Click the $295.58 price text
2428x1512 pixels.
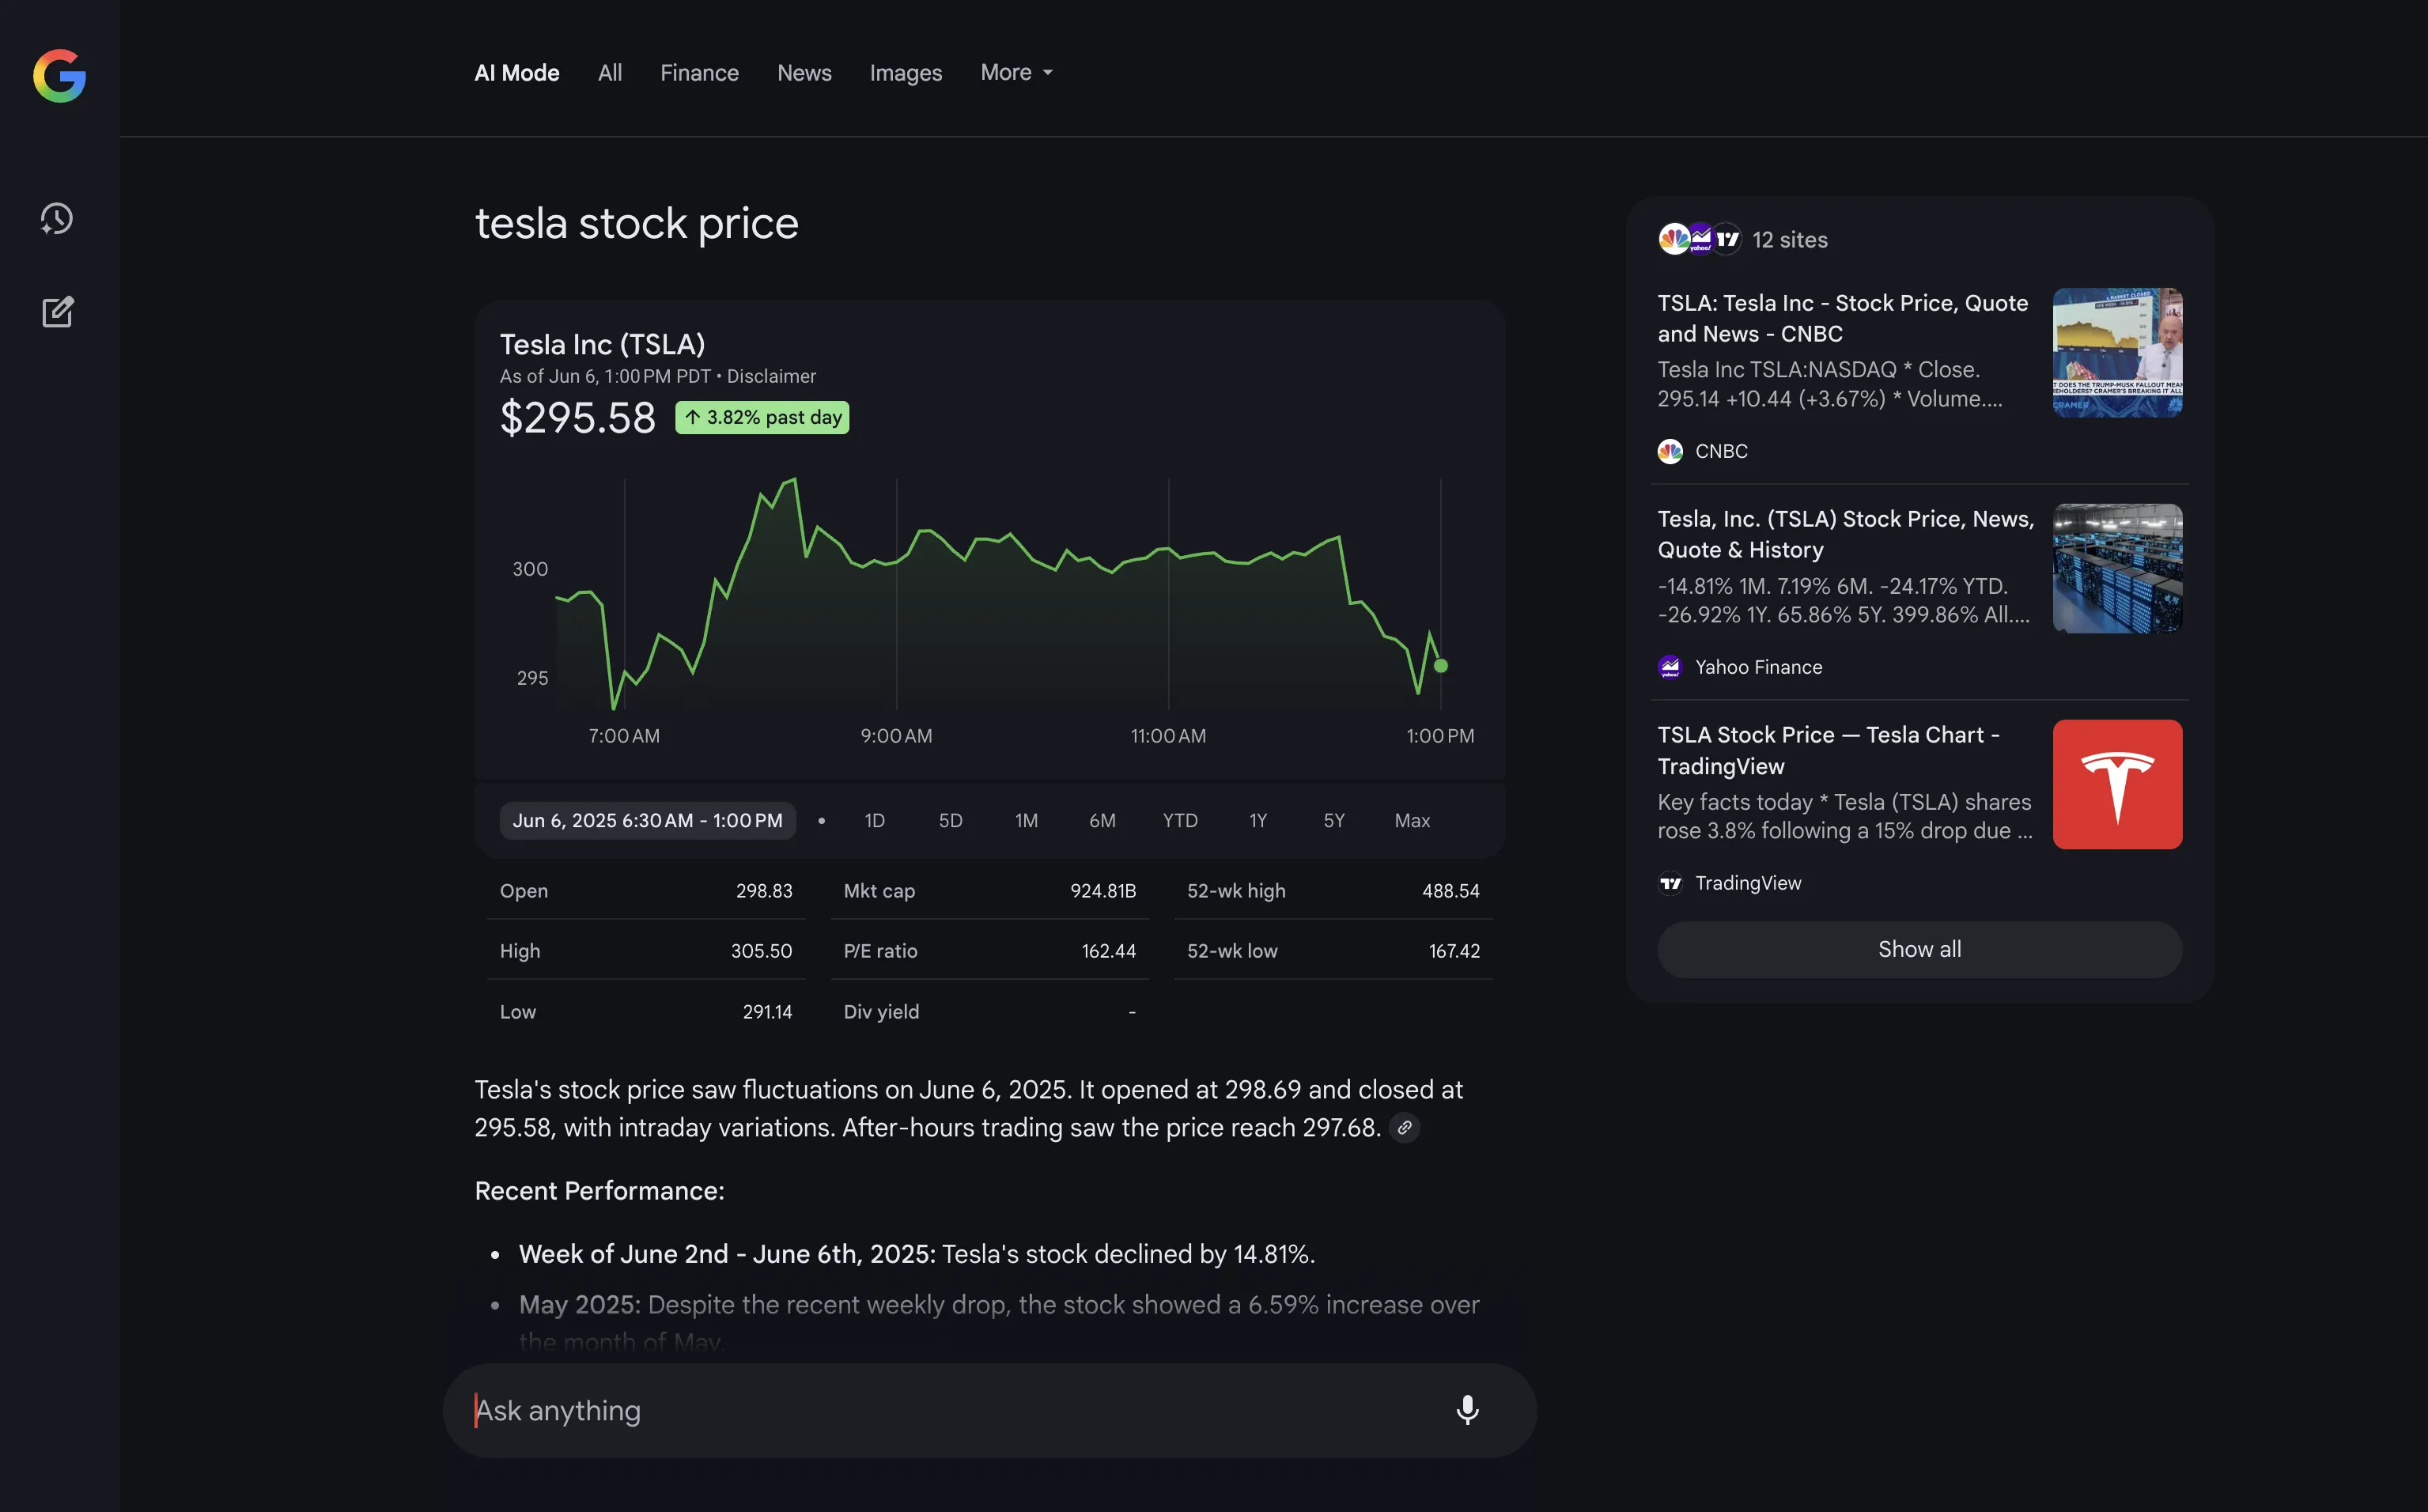point(578,418)
